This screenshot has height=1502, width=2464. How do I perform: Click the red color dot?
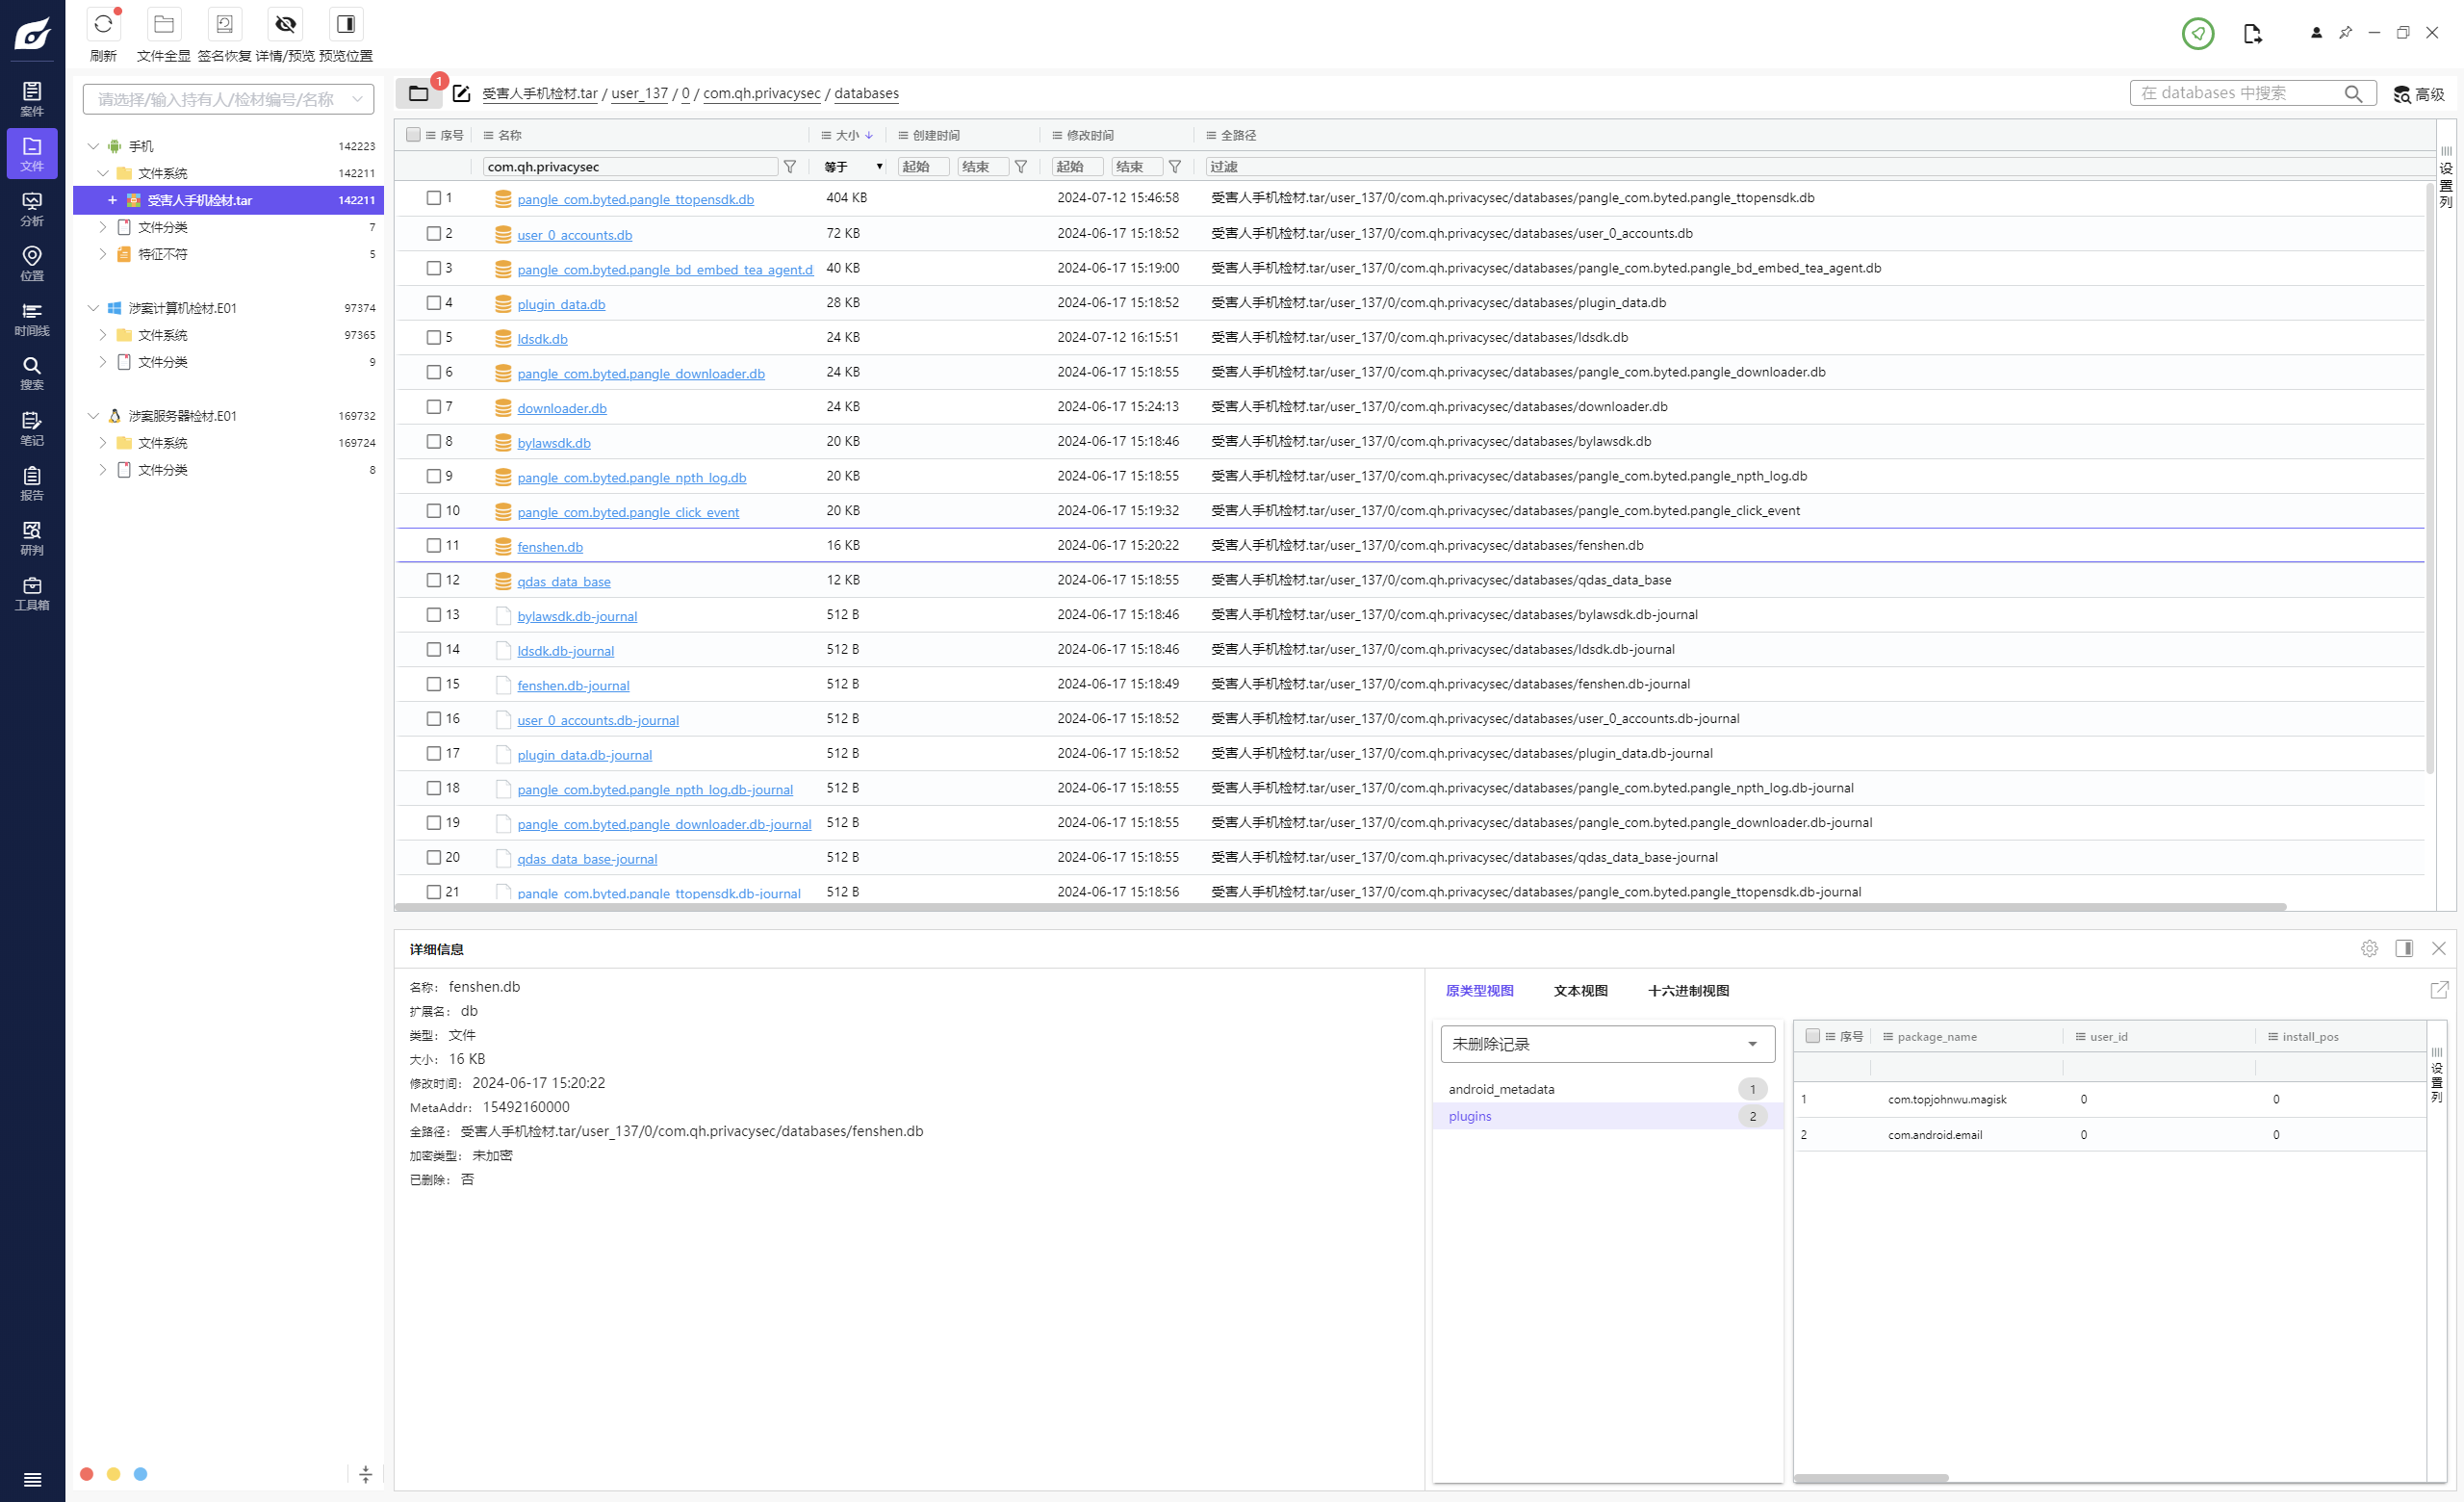87,1474
